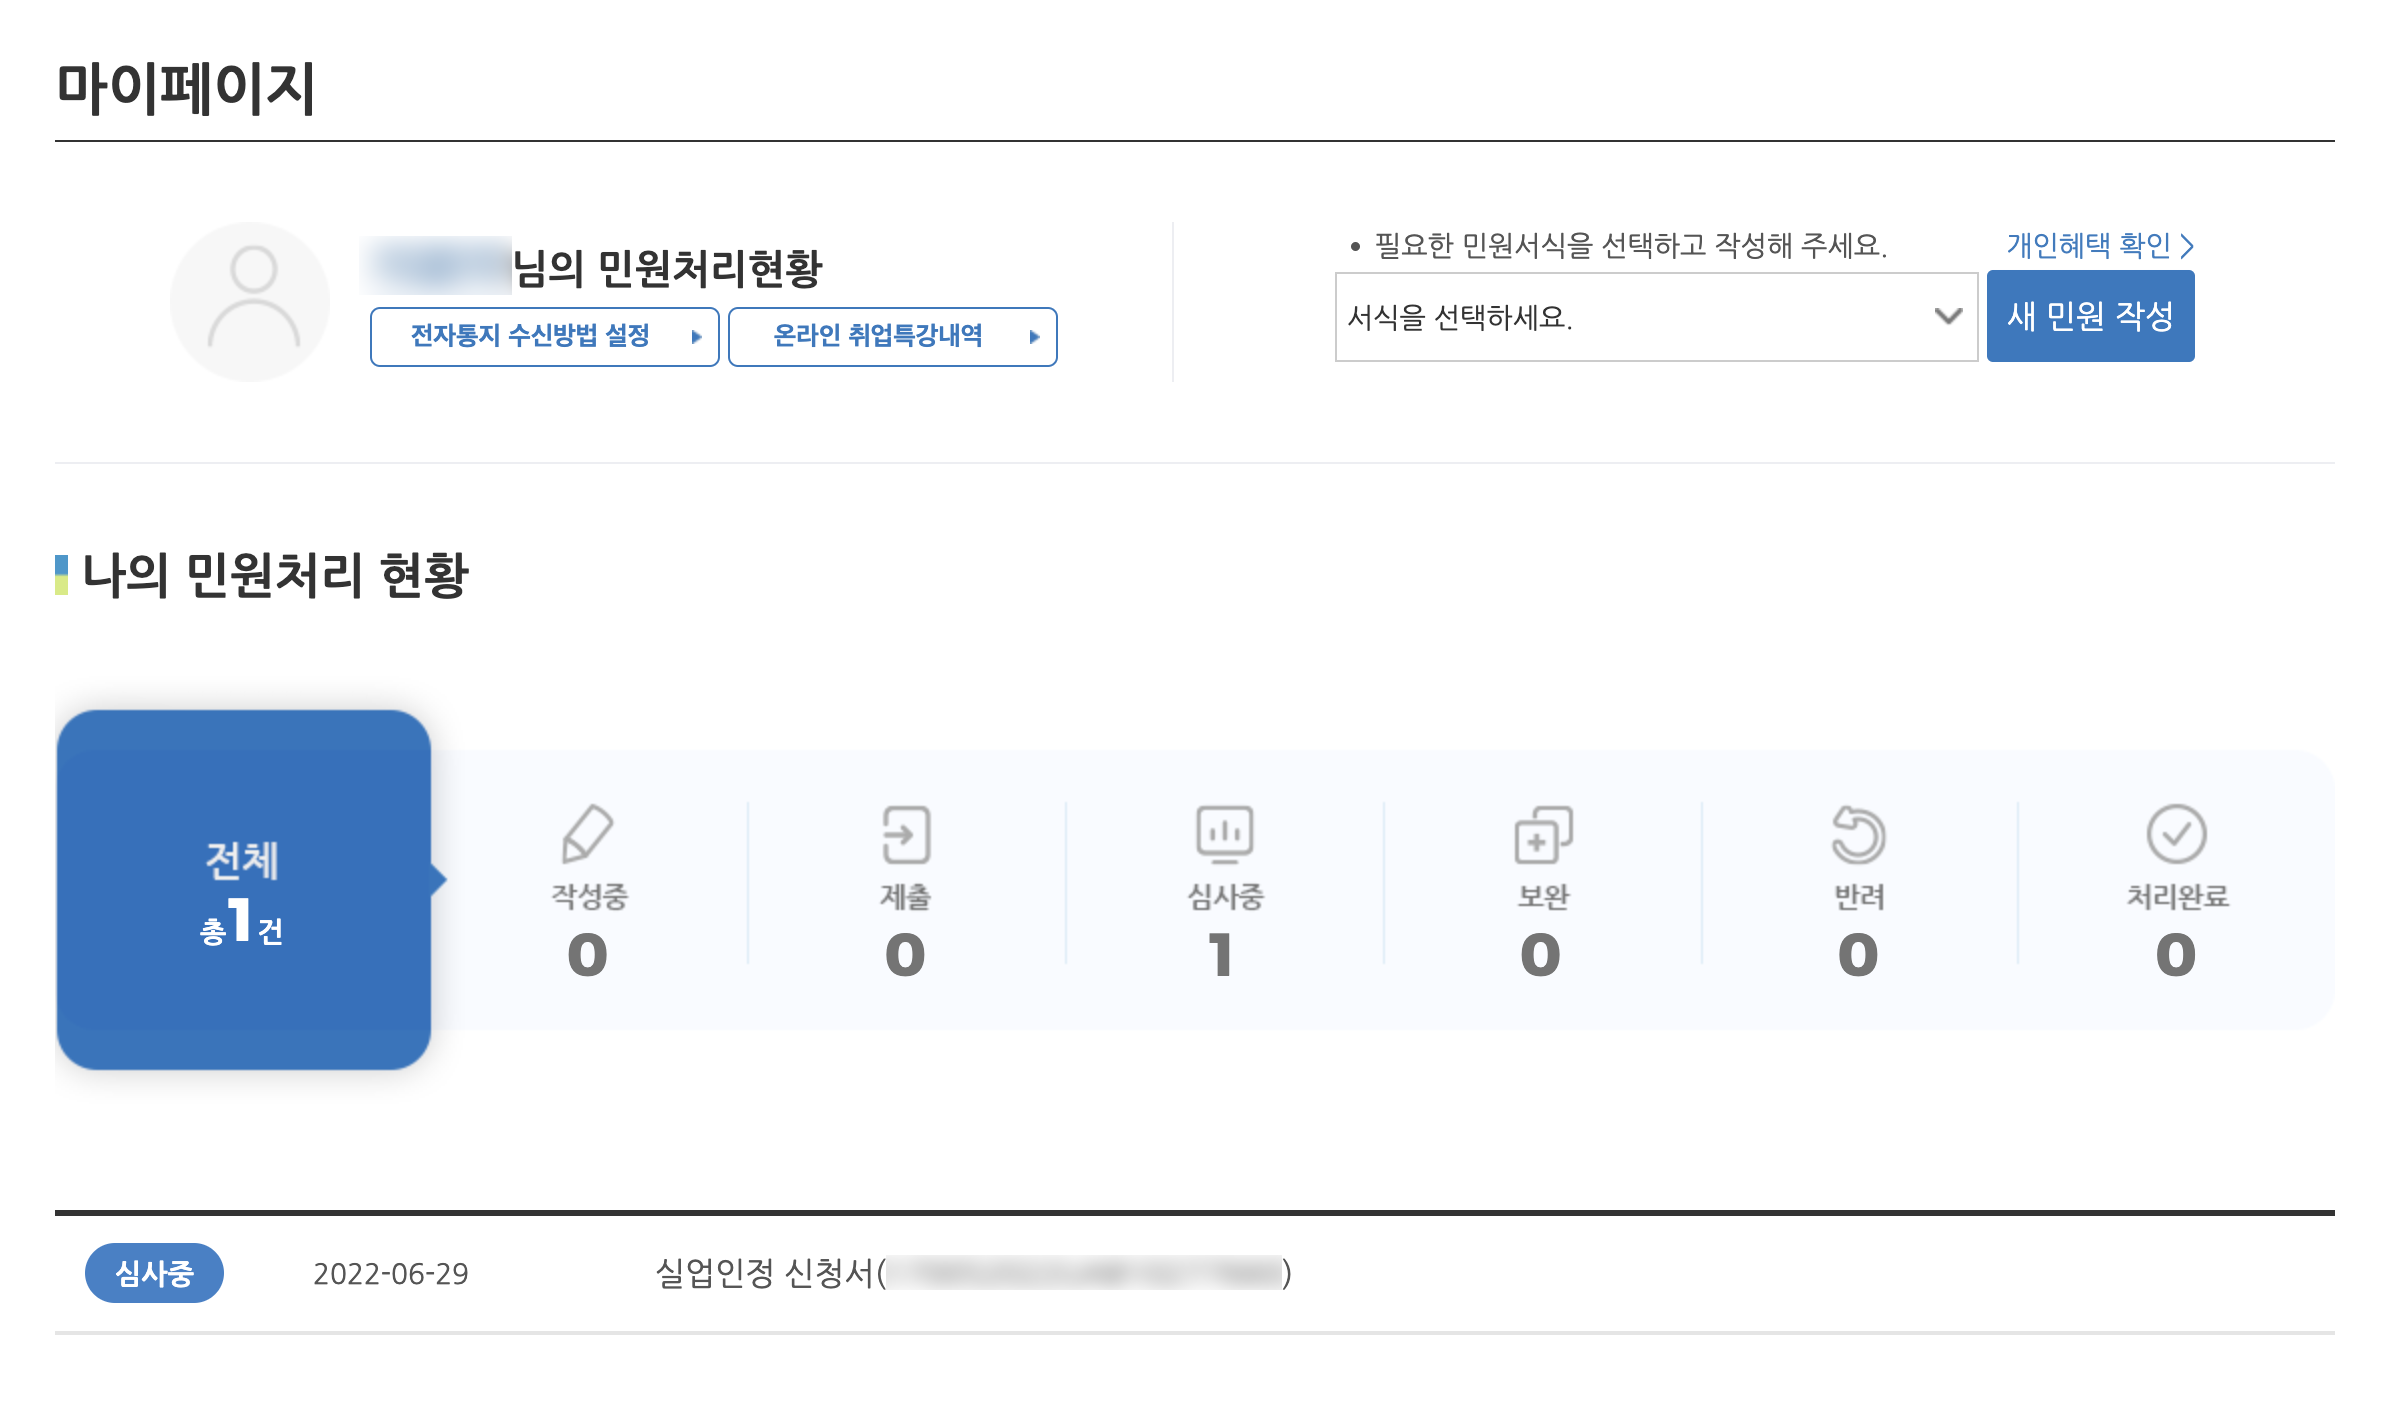Screen dimensions: 2404x1408
Task: Click the 작성중 count of 0
Action: 587,954
